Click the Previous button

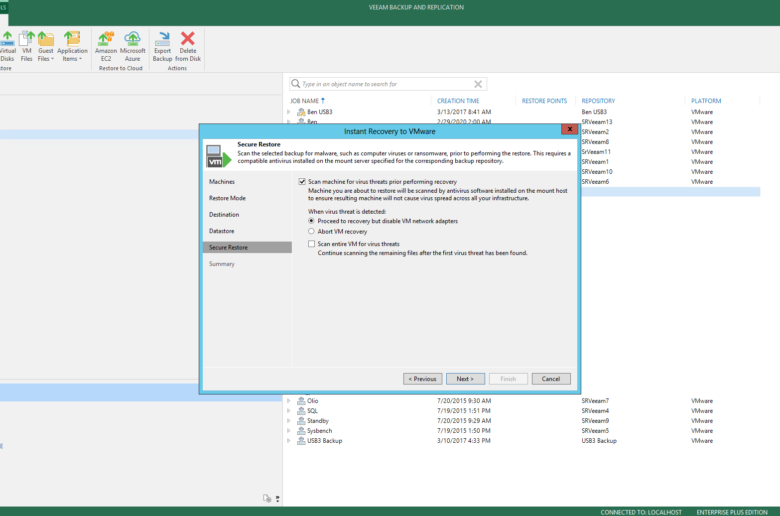(x=423, y=379)
